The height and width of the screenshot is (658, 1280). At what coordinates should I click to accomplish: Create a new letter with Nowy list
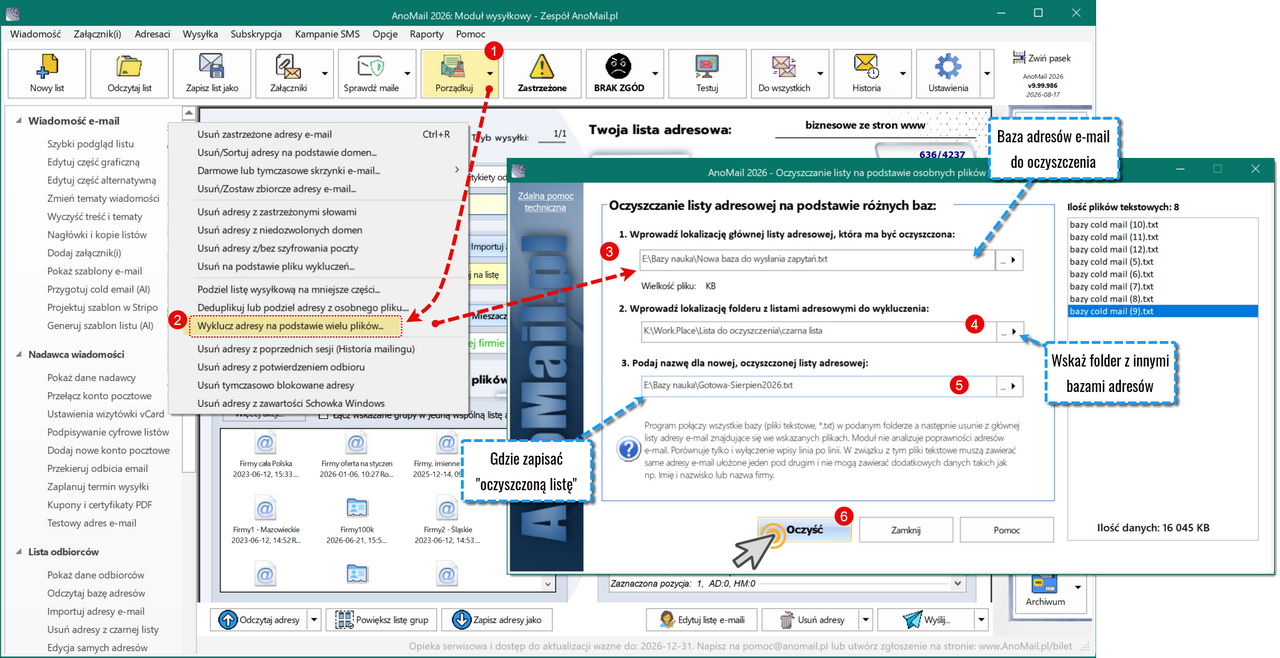(46, 73)
